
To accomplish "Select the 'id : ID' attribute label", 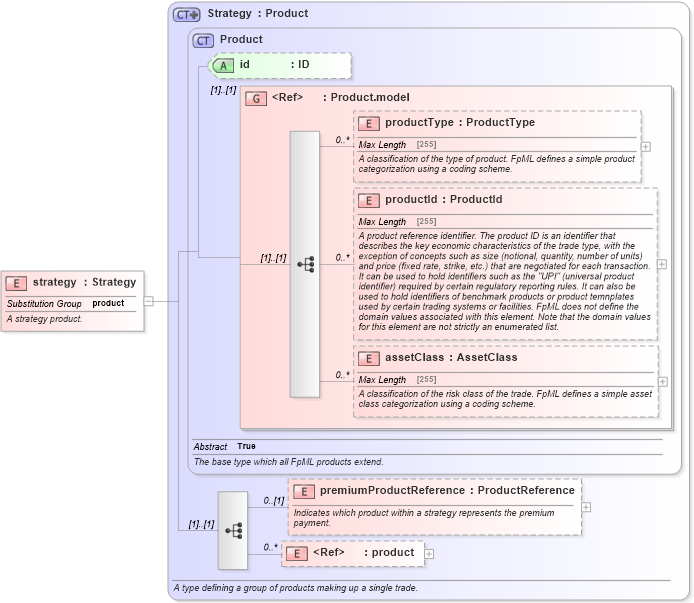I will point(274,65).
